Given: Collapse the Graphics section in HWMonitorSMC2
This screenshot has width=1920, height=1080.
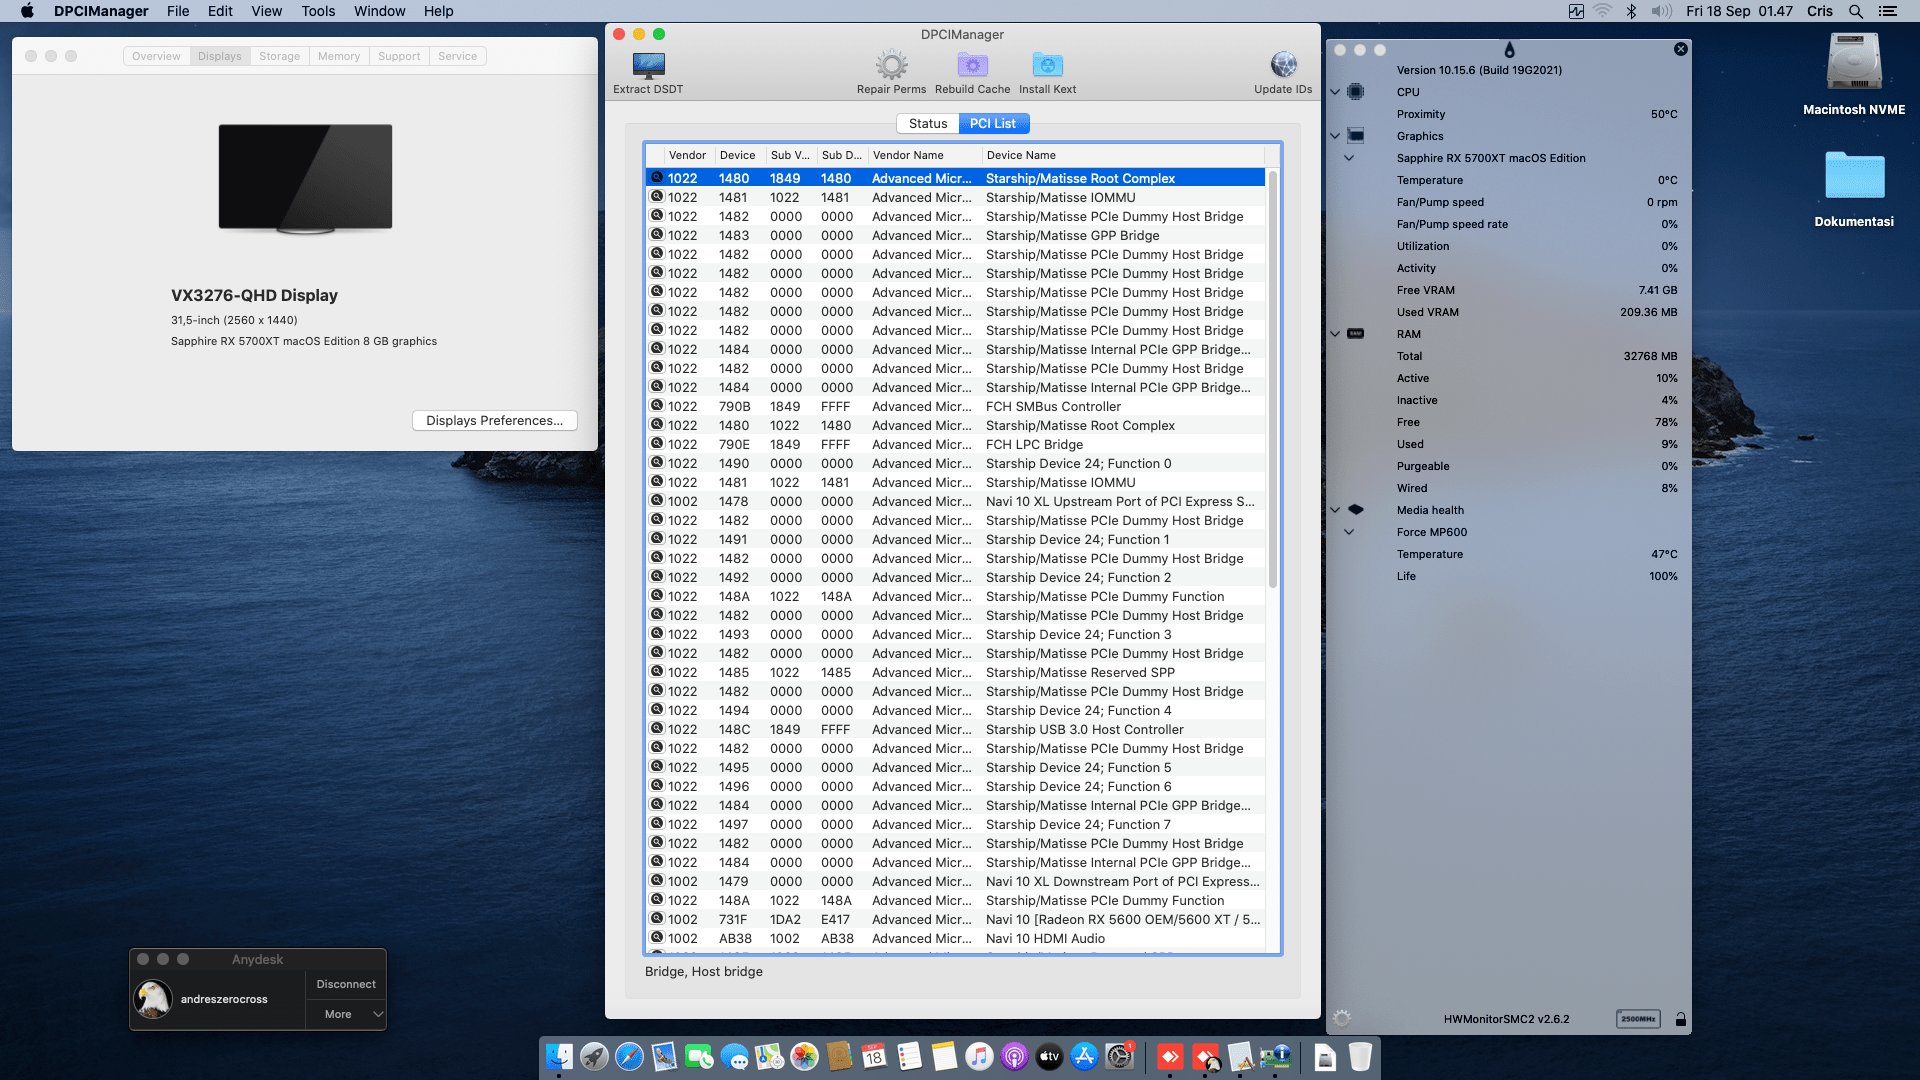Looking at the screenshot, I should (x=1335, y=136).
